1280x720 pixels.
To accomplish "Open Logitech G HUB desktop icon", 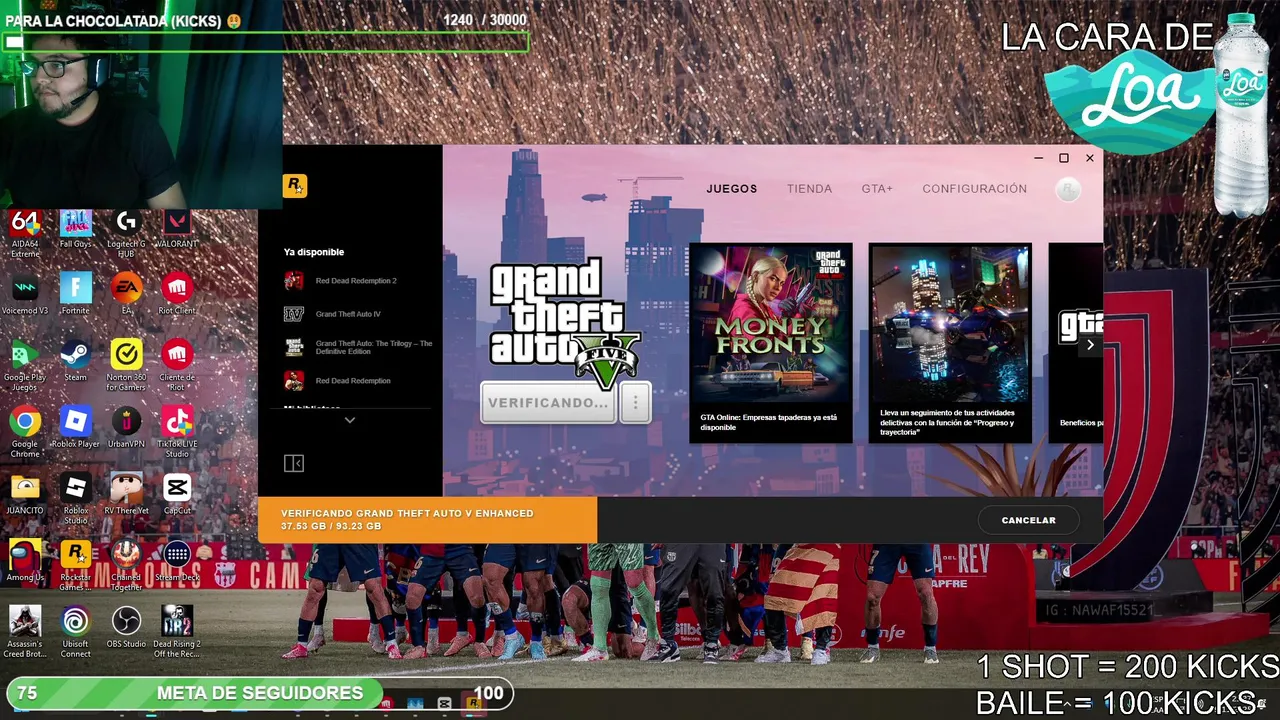I will coord(126,234).
